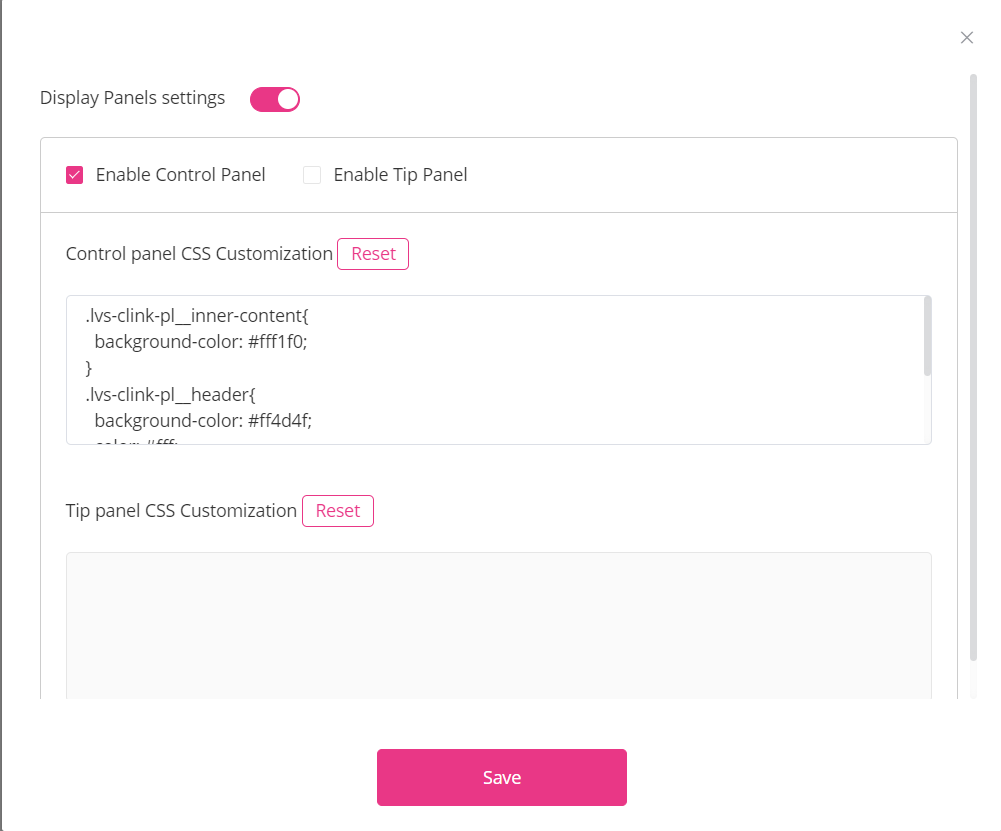Uncheck the Enable Control Panel checkbox
This screenshot has height=831, width=1001.
point(74,175)
